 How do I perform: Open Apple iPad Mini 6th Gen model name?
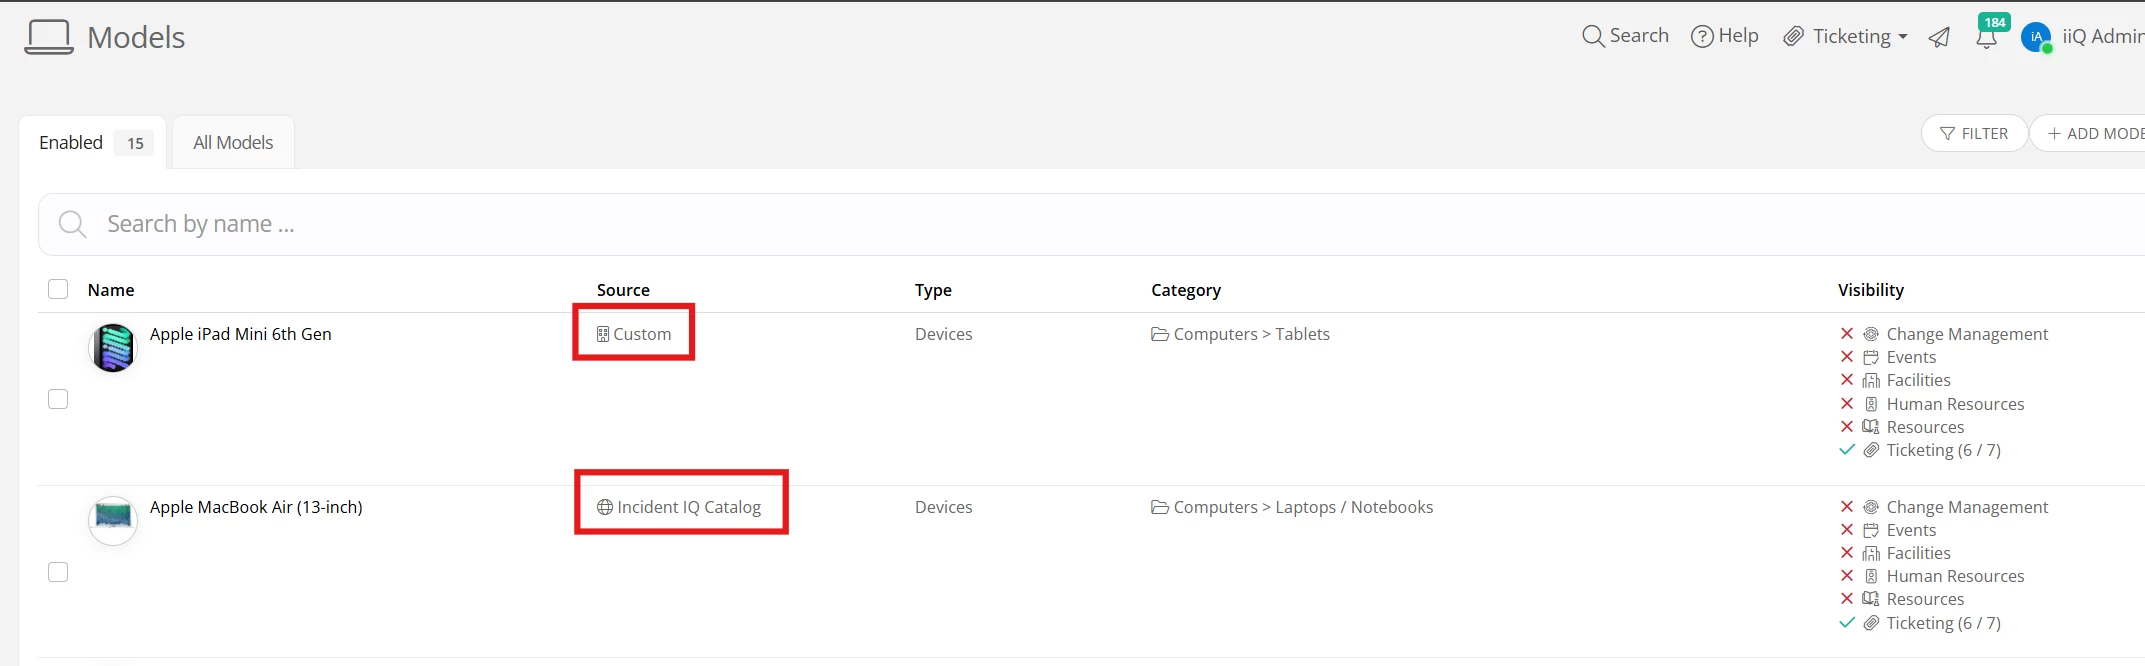point(241,334)
